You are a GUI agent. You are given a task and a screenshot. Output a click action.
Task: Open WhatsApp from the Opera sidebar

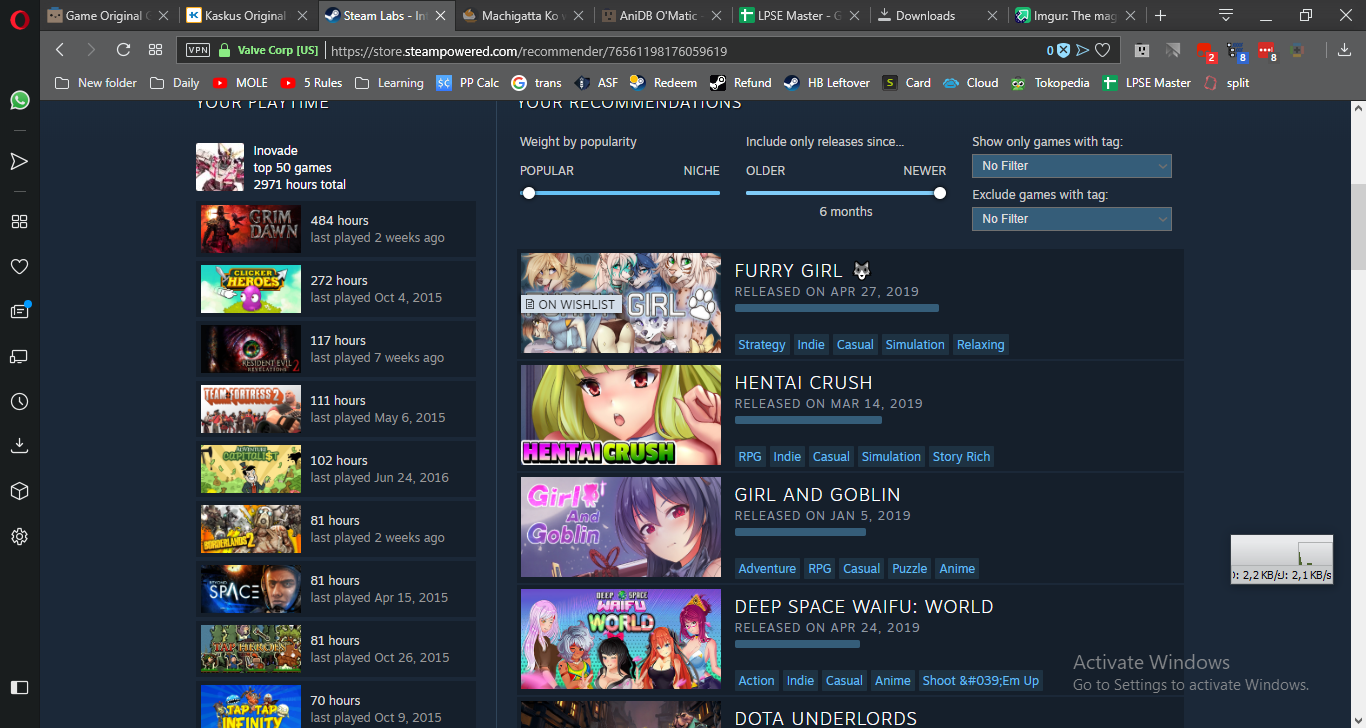tap(19, 100)
